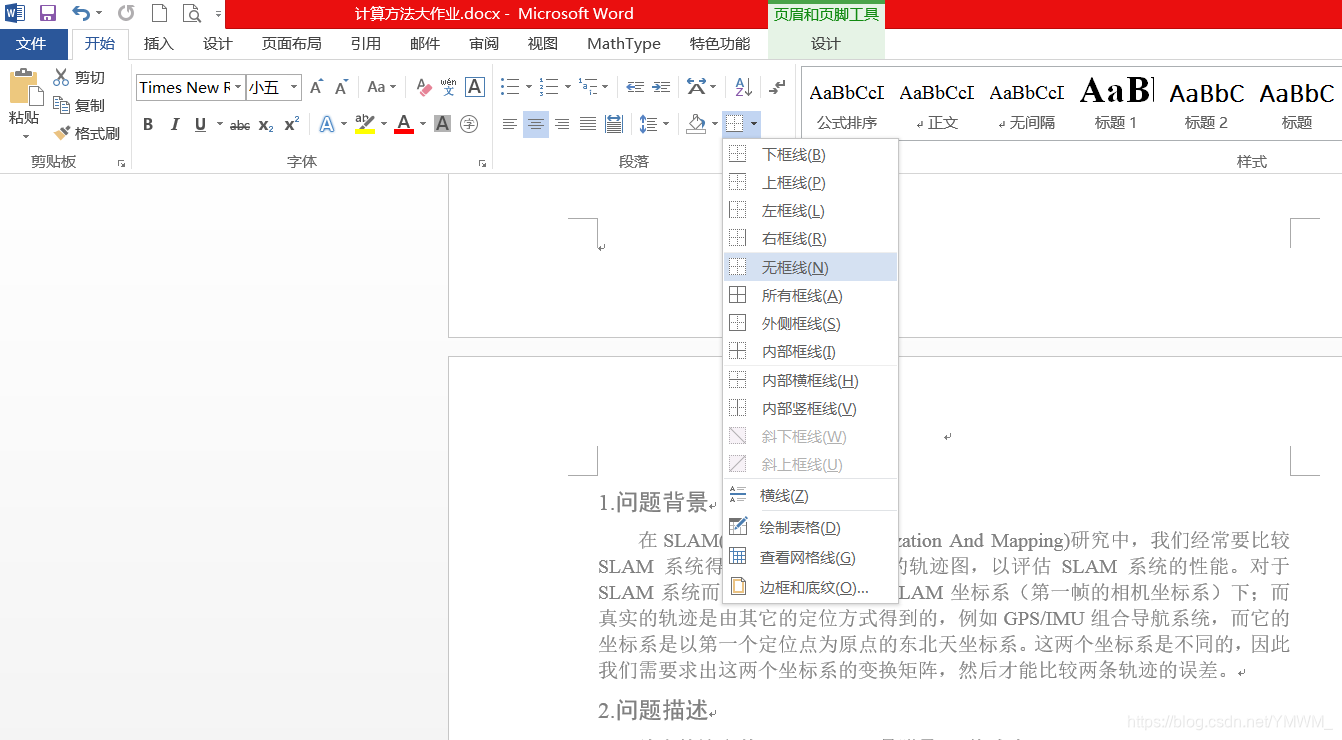Click the Redo icon in title bar
Image resolution: width=1342 pixels, height=740 pixels.
point(126,13)
